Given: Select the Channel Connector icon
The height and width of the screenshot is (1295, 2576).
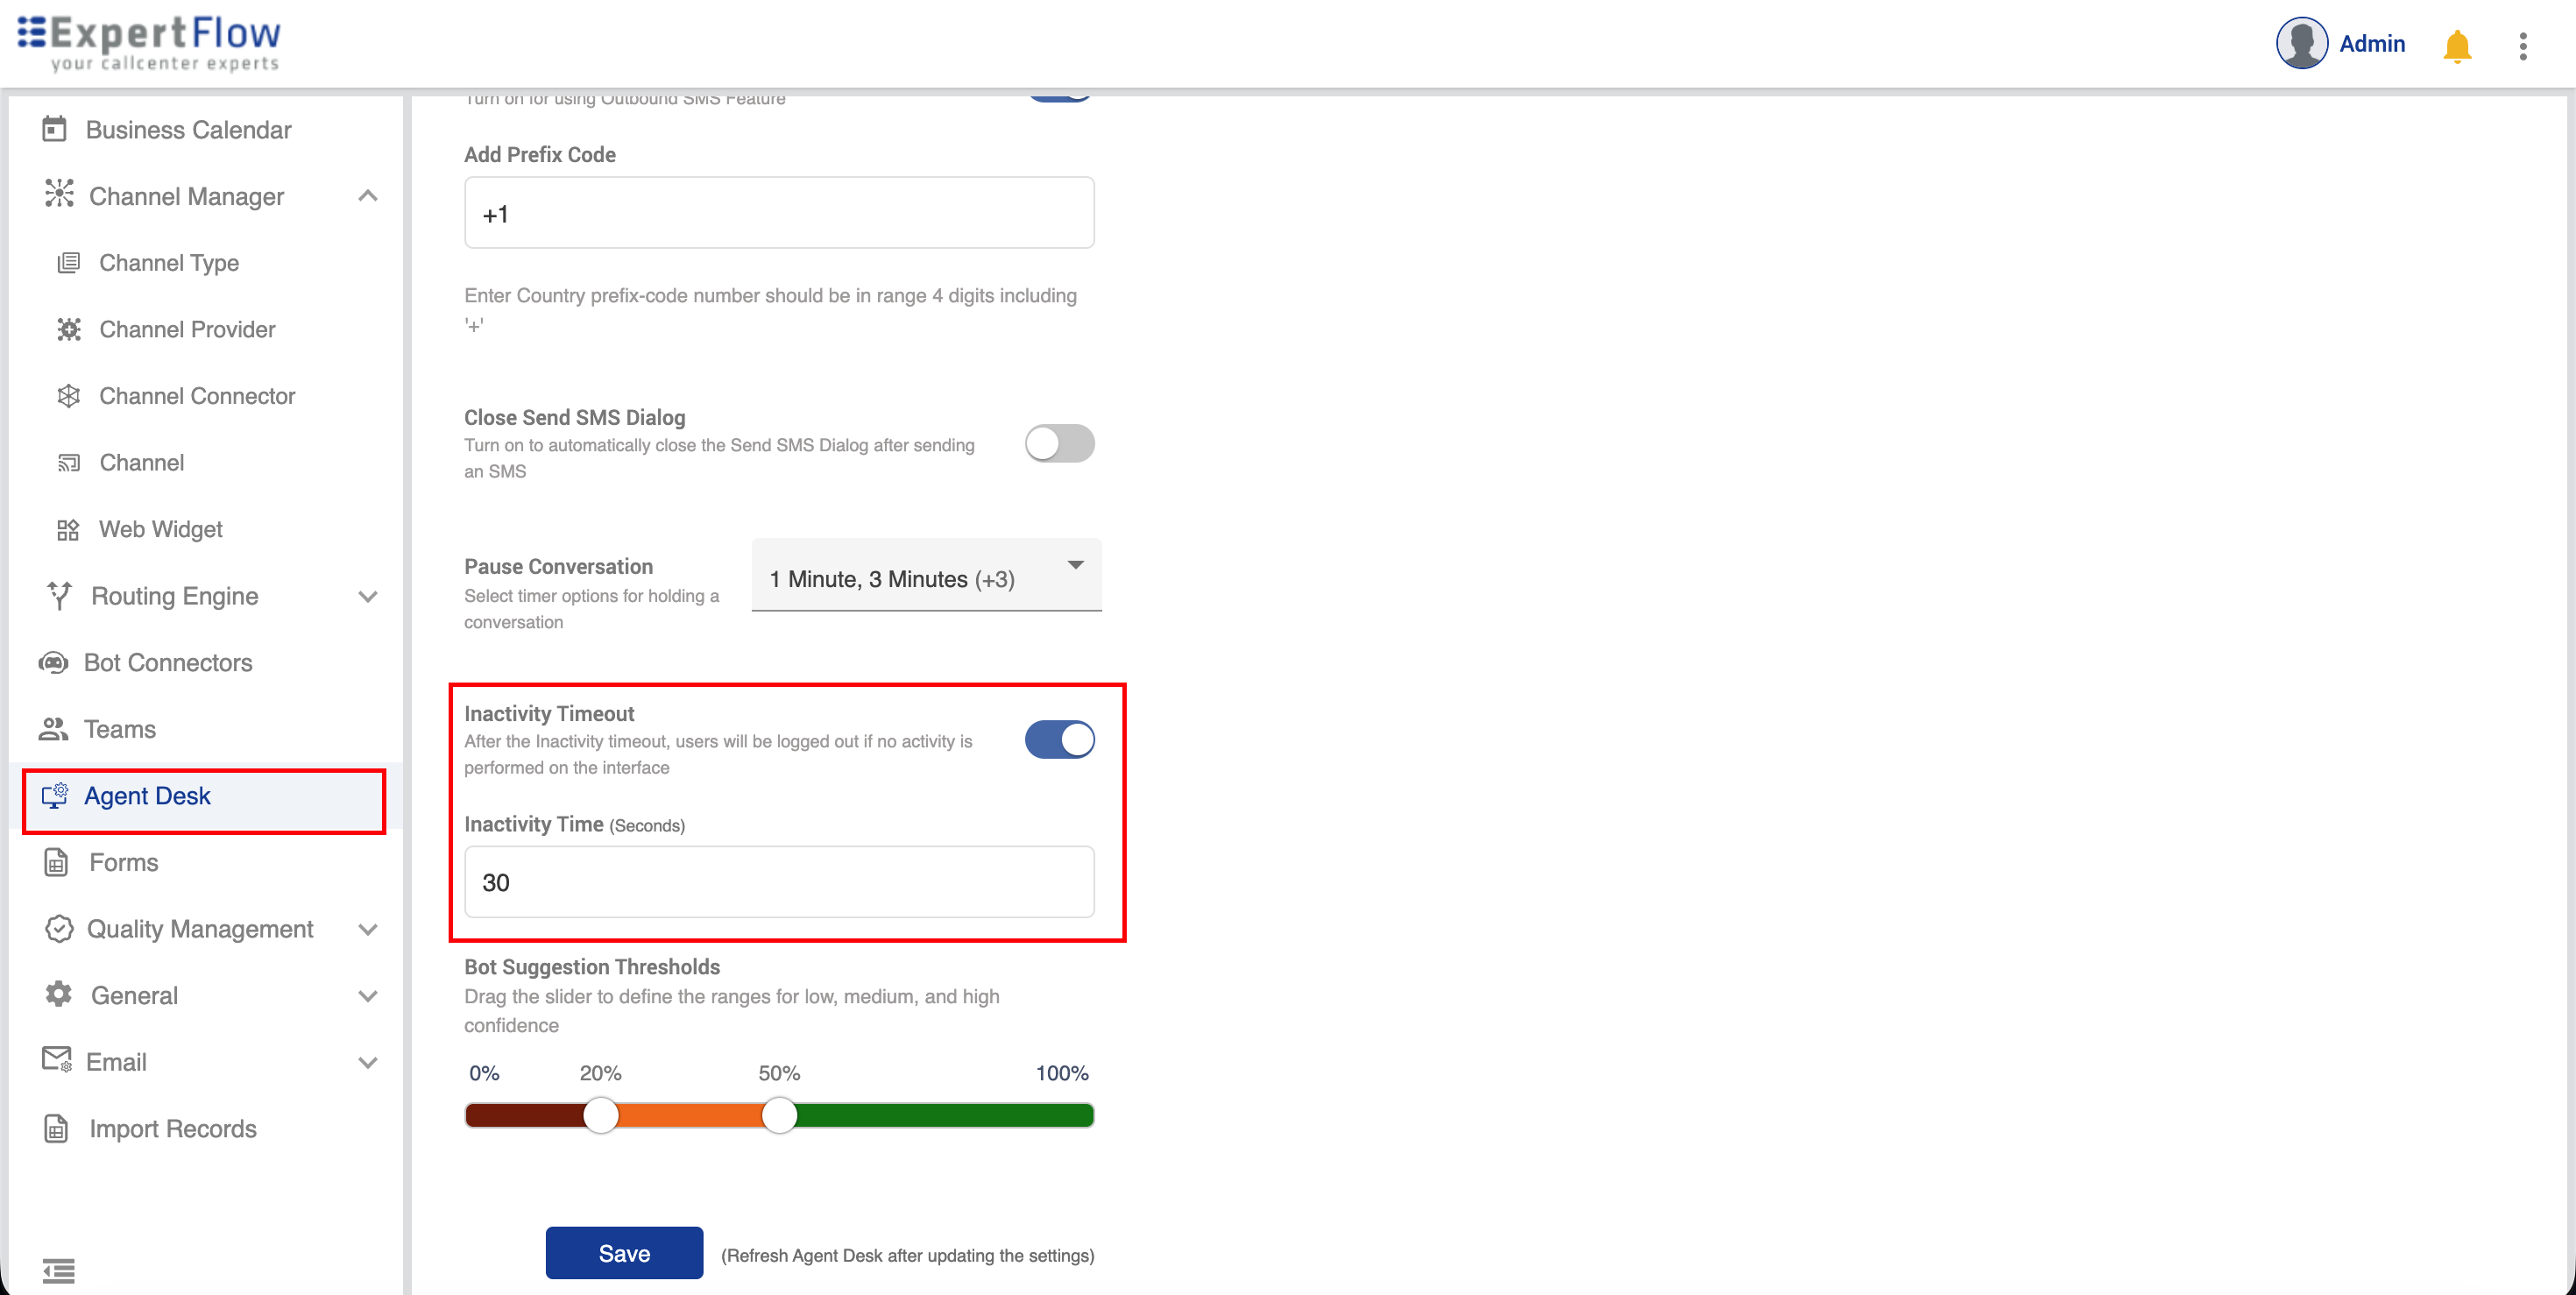Looking at the screenshot, I should [68, 396].
